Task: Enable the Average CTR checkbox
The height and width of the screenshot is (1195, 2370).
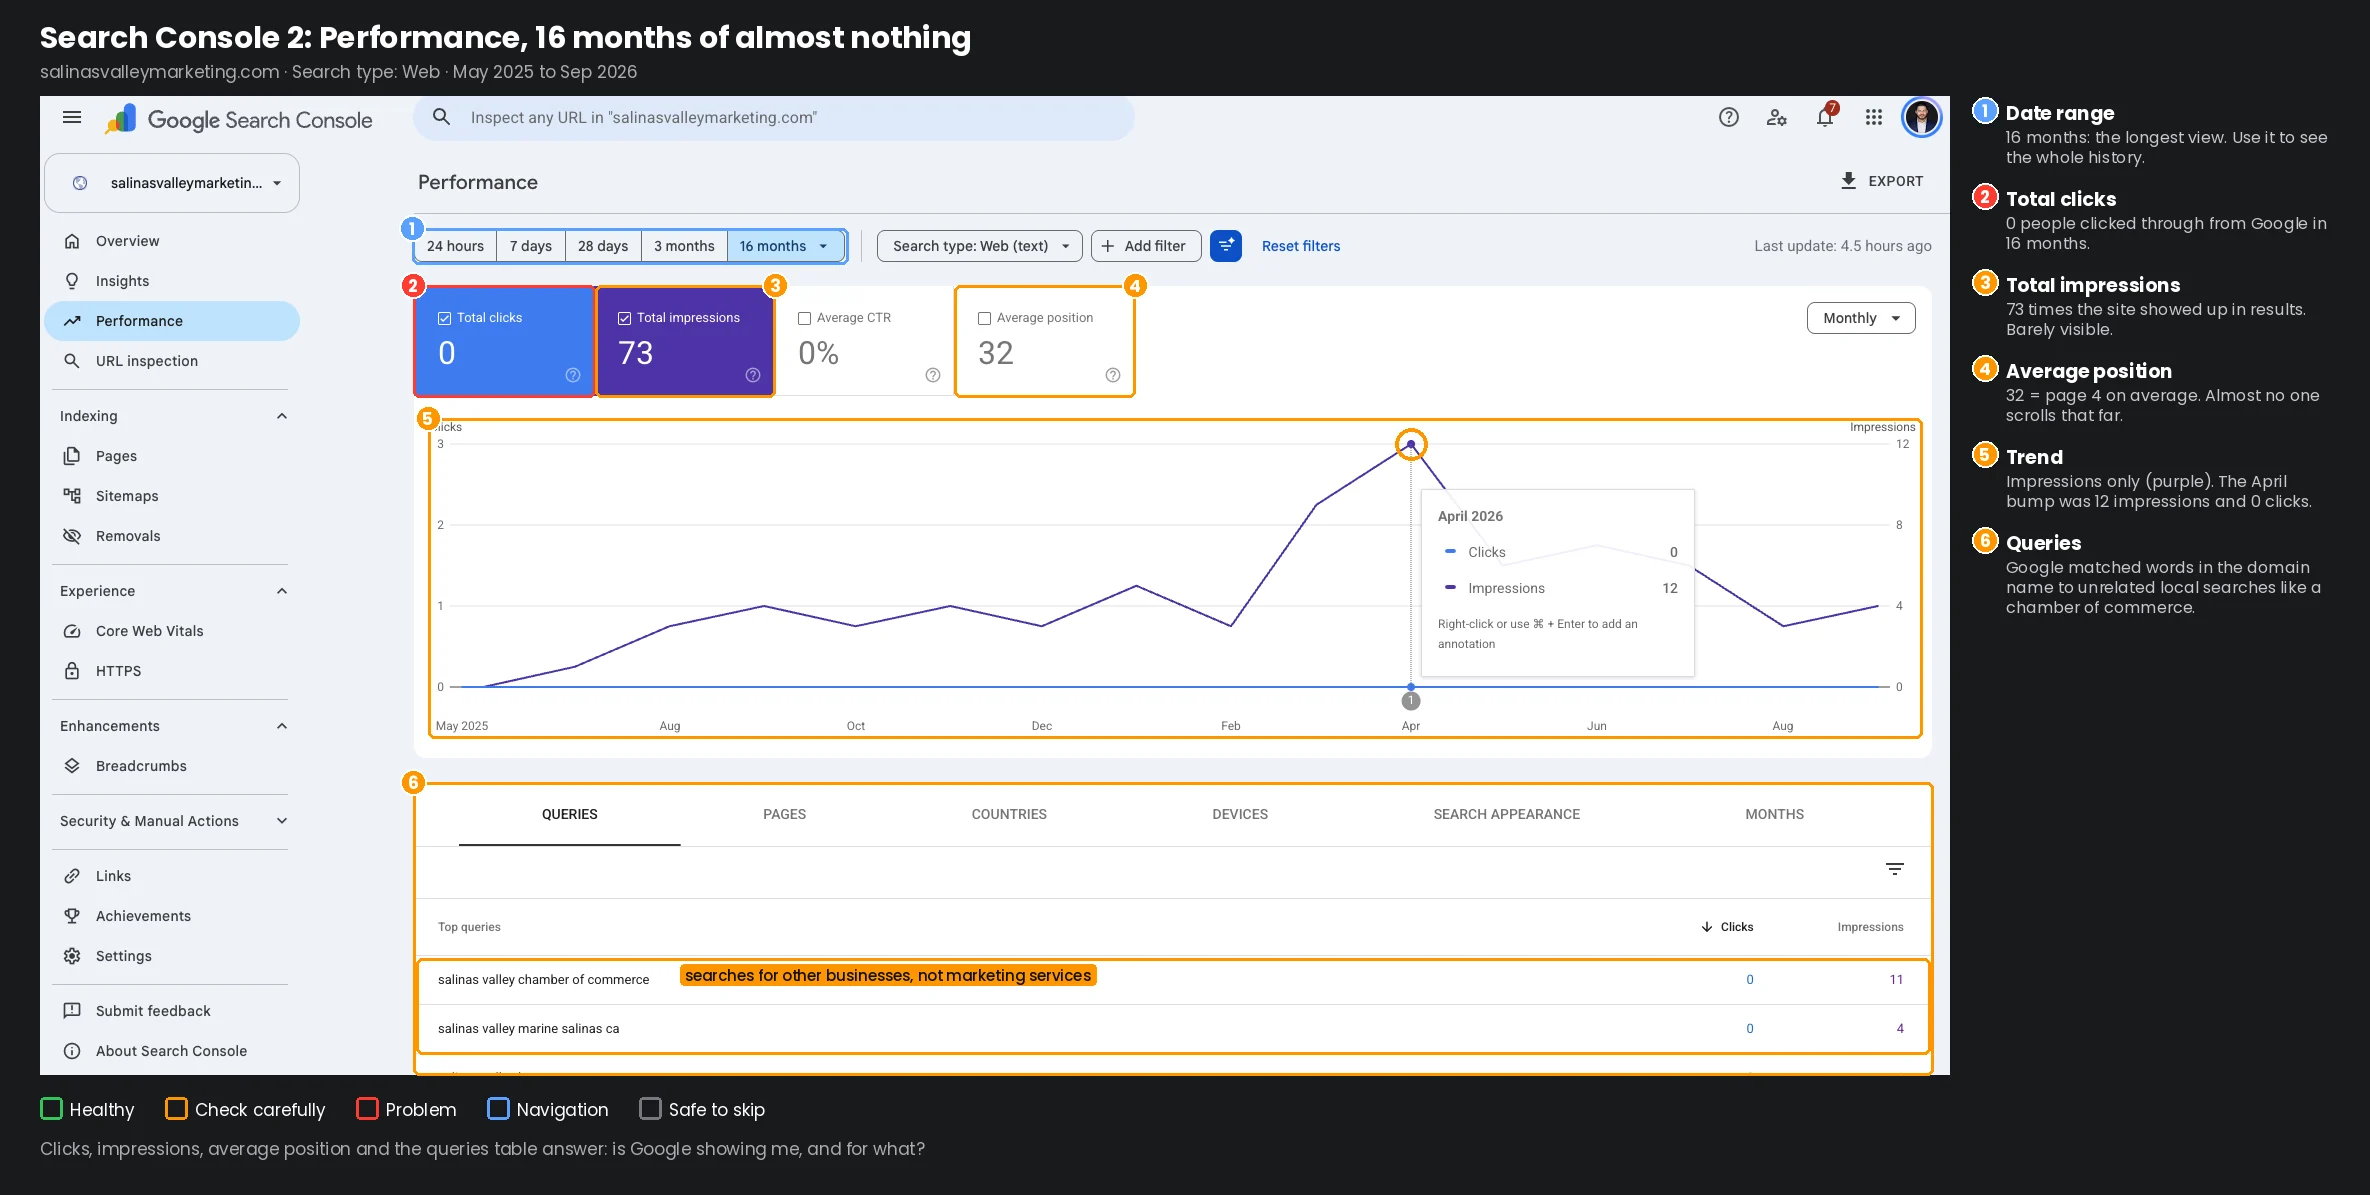Action: click(x=805, y=318)
